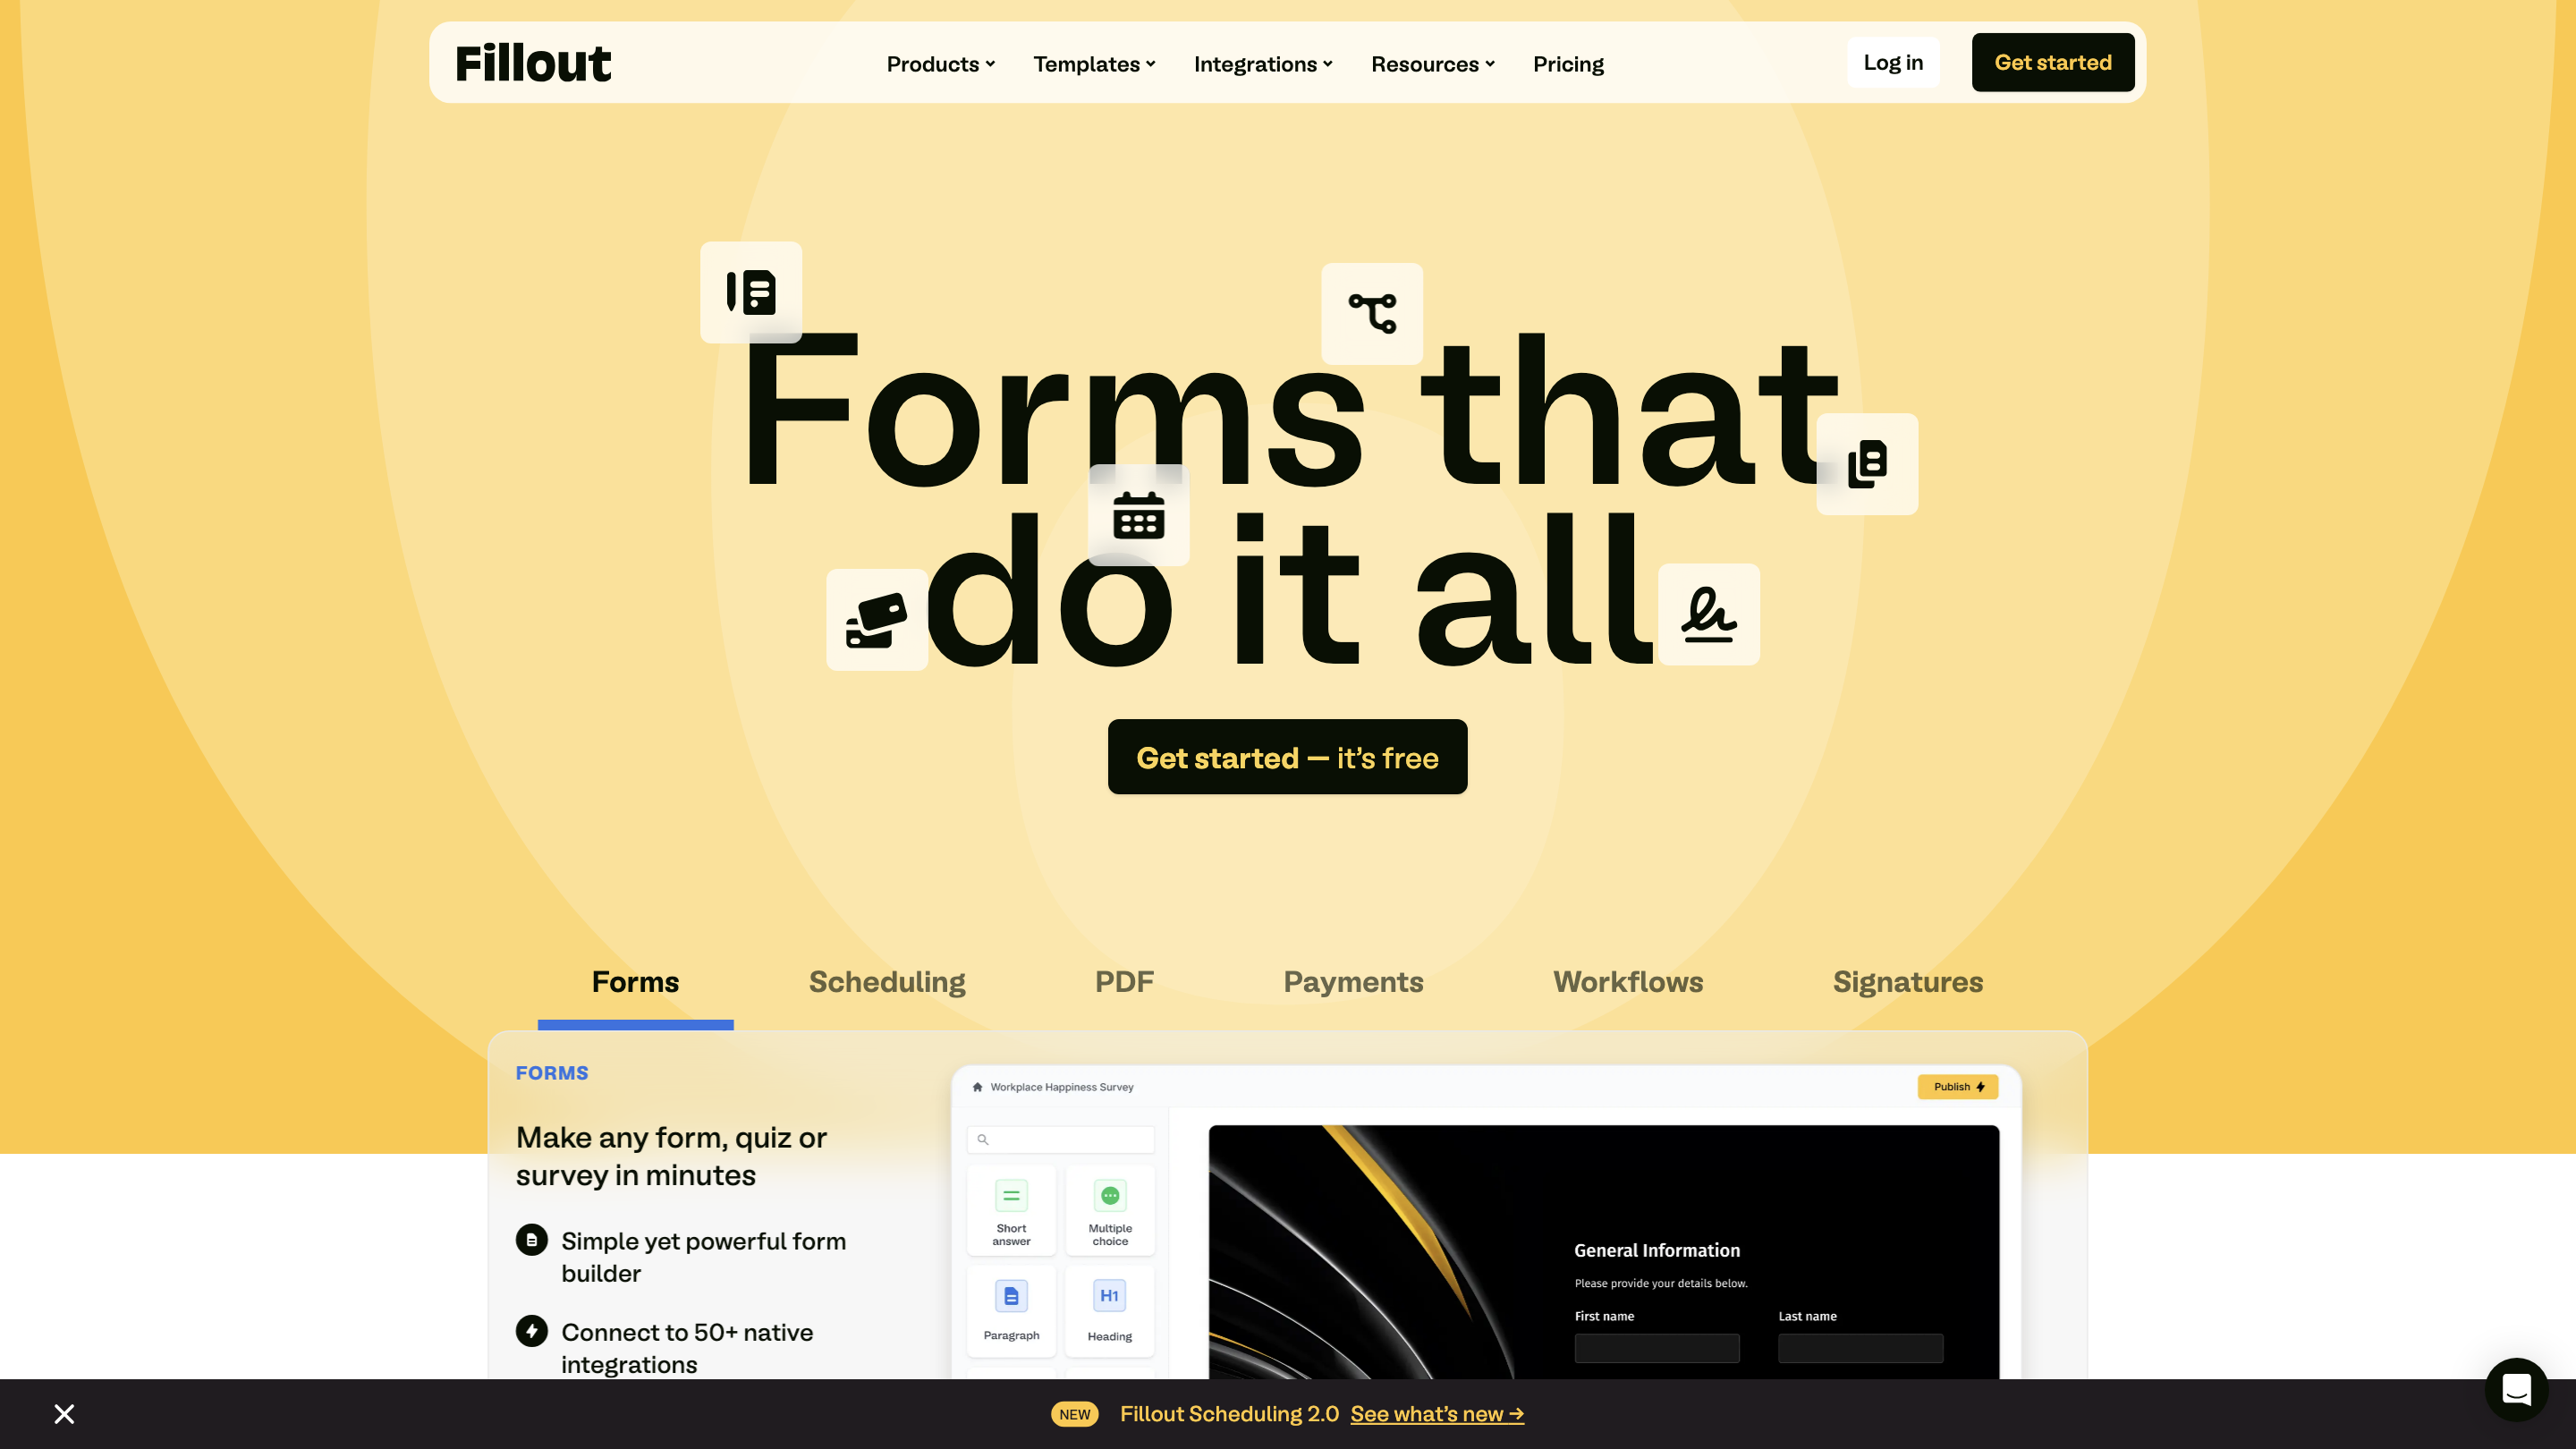Screen dimensions: 2576x1449
Task: Select the Paragraph field type
Action: [x=1011, y=1311]
